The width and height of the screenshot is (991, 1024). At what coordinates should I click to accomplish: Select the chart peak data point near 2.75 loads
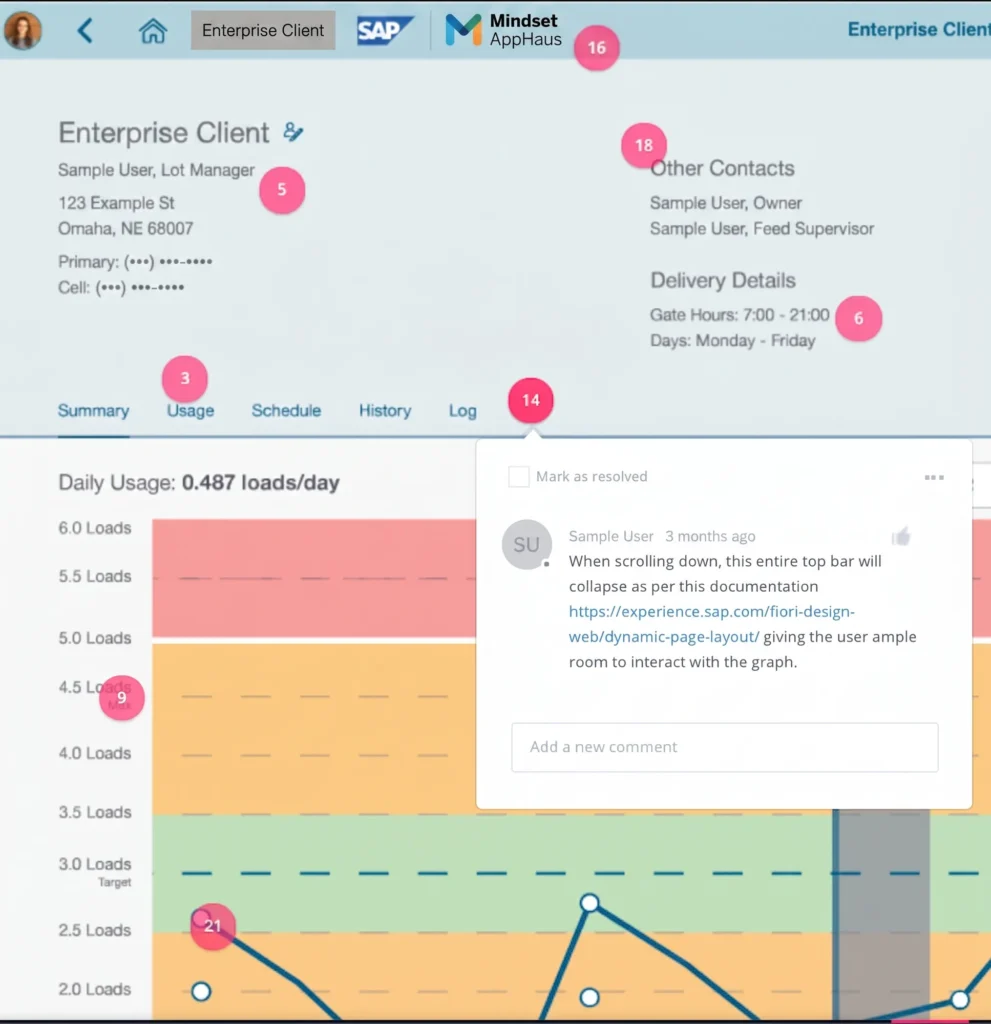pyautogui.click(x=589, y=903)
